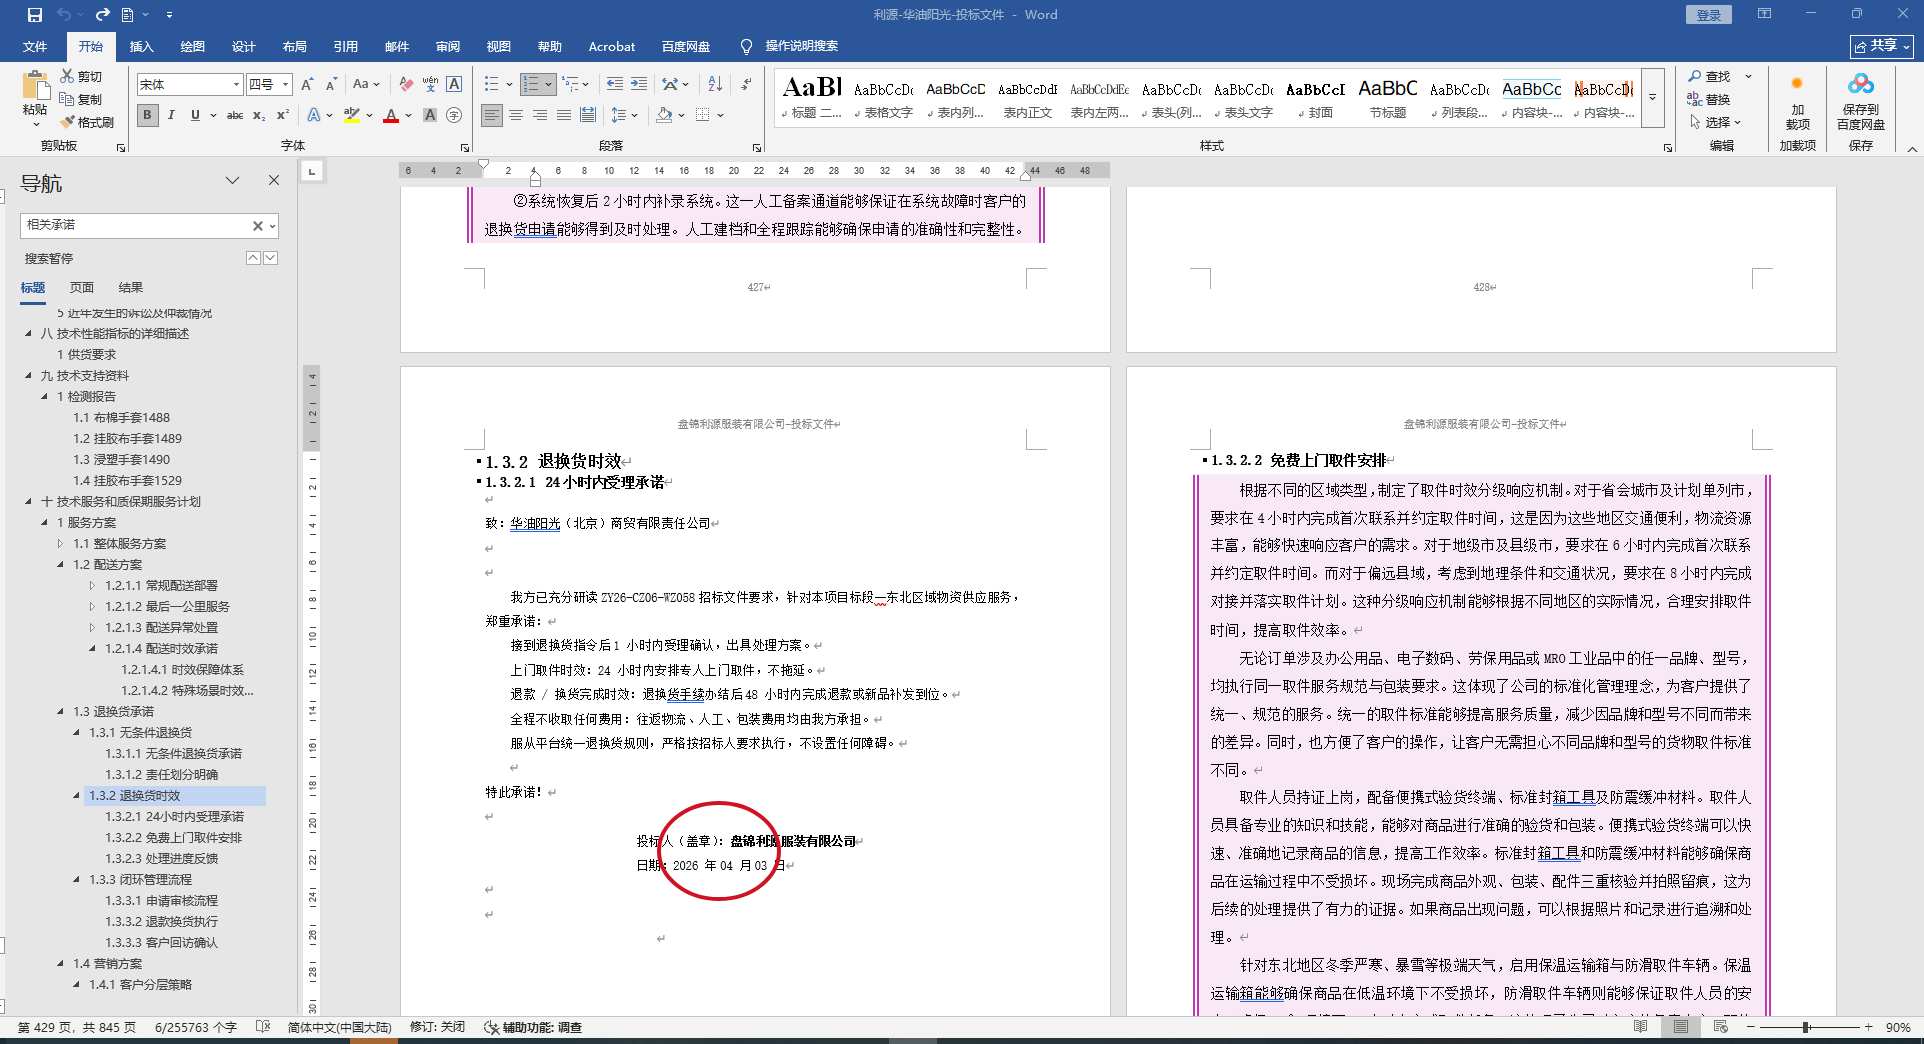The height and width of the screenshot is (1044, 1924).
Task: Open the Change Case (Aa) dropdown
Action: coord(366,84)
